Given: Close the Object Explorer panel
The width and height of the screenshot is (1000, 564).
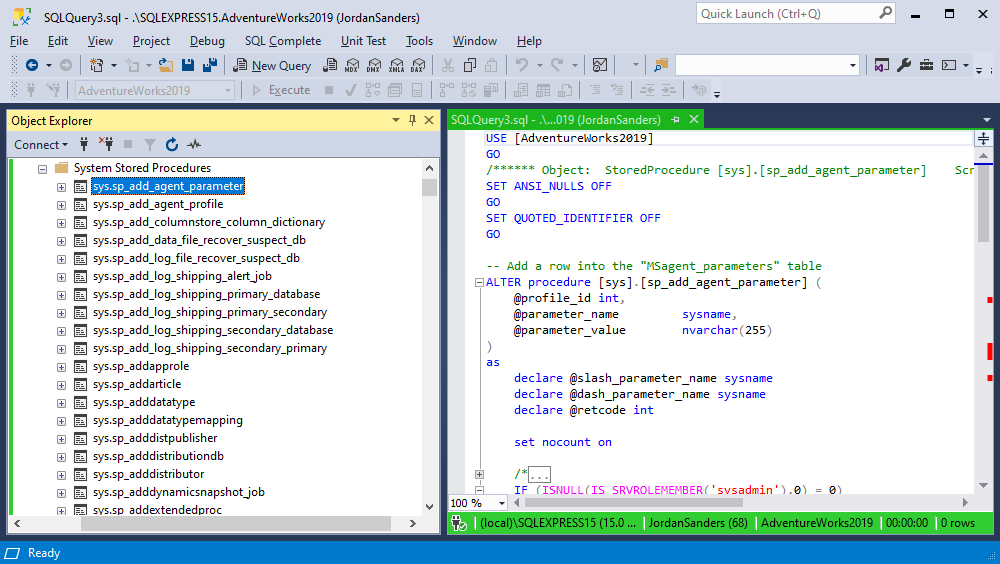Looking at the screenshot, I should tap(429, 120).
